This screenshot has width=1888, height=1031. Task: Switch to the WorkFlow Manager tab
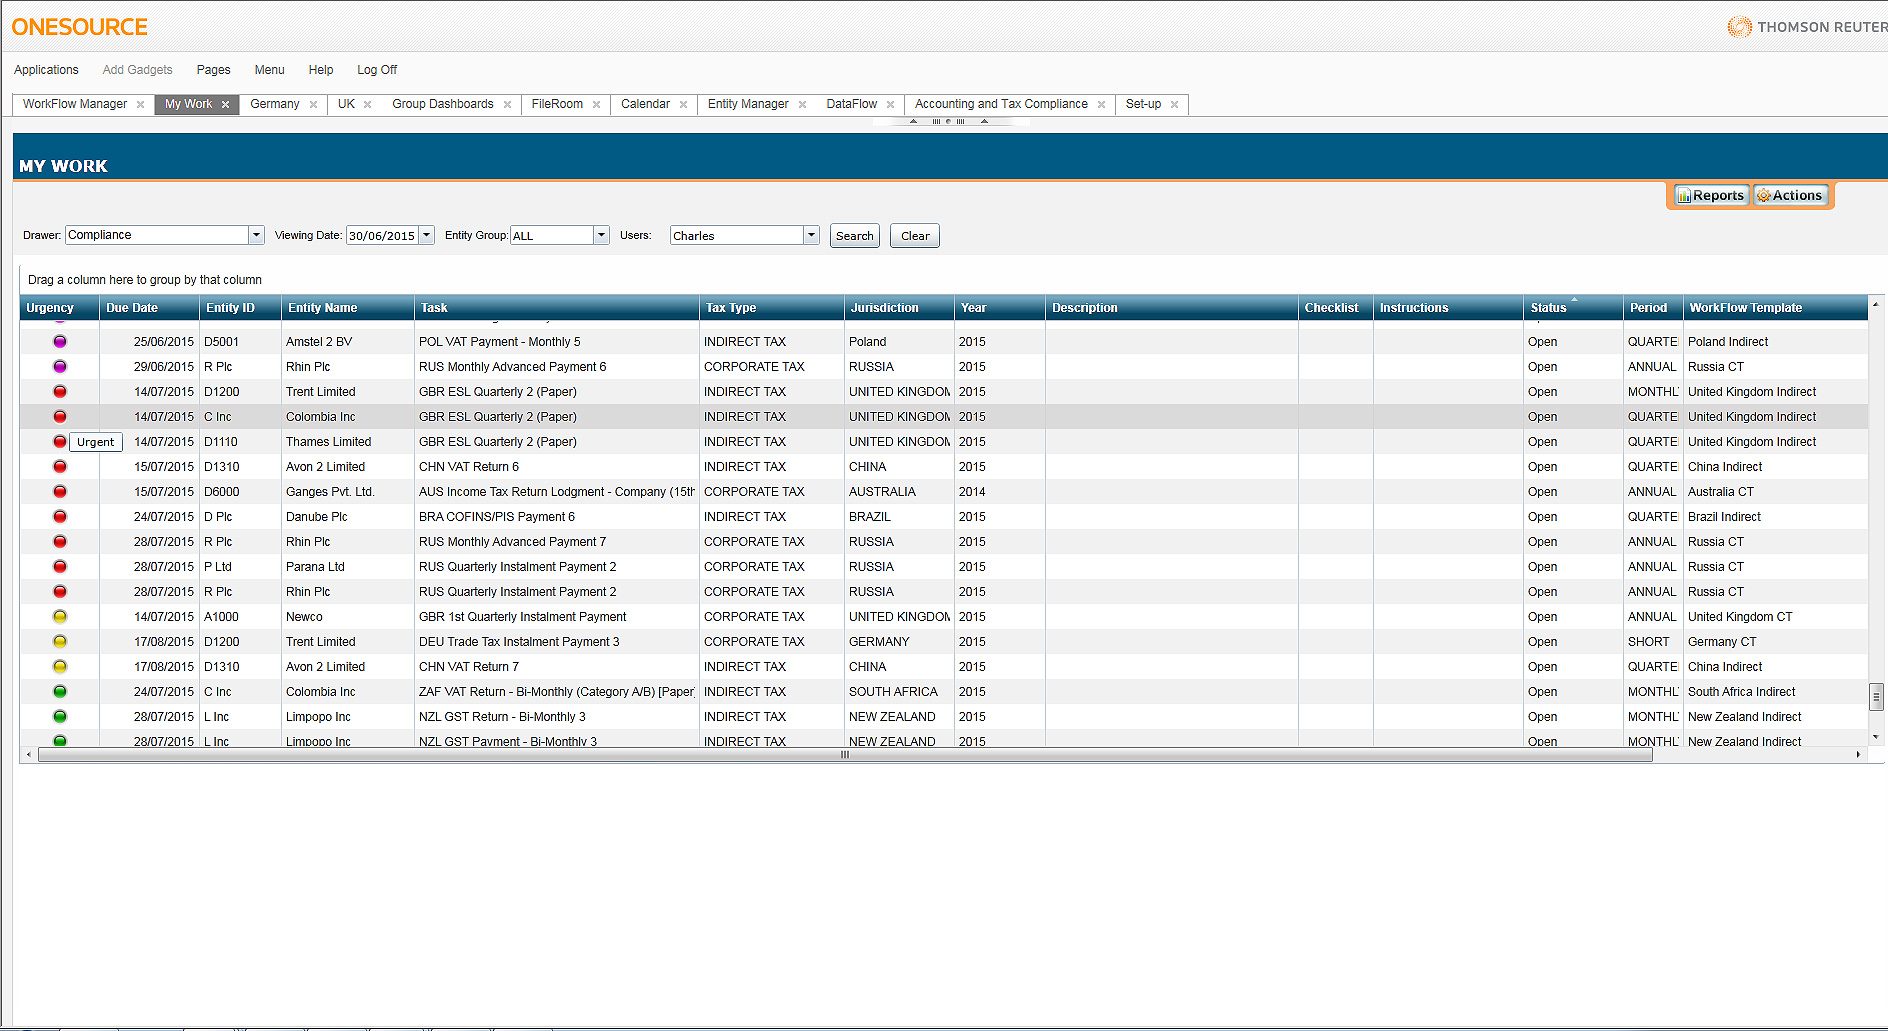75,104
